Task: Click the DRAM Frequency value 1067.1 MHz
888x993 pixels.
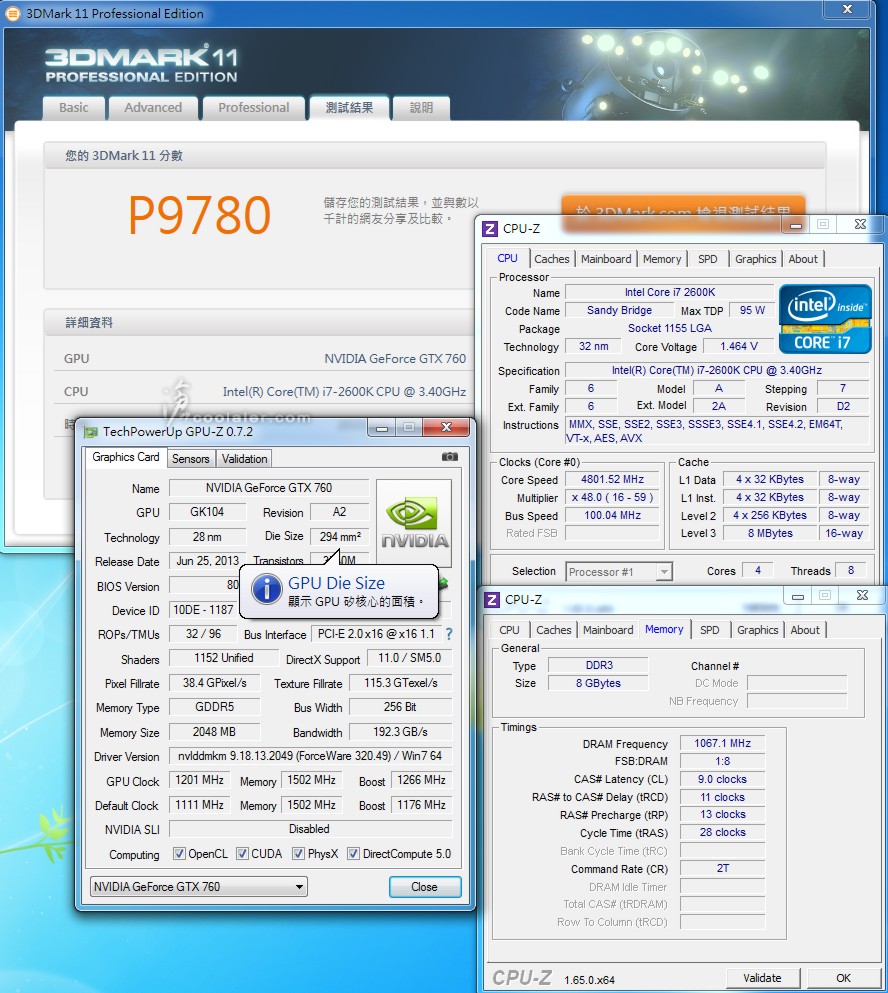Action: (722, 743)
